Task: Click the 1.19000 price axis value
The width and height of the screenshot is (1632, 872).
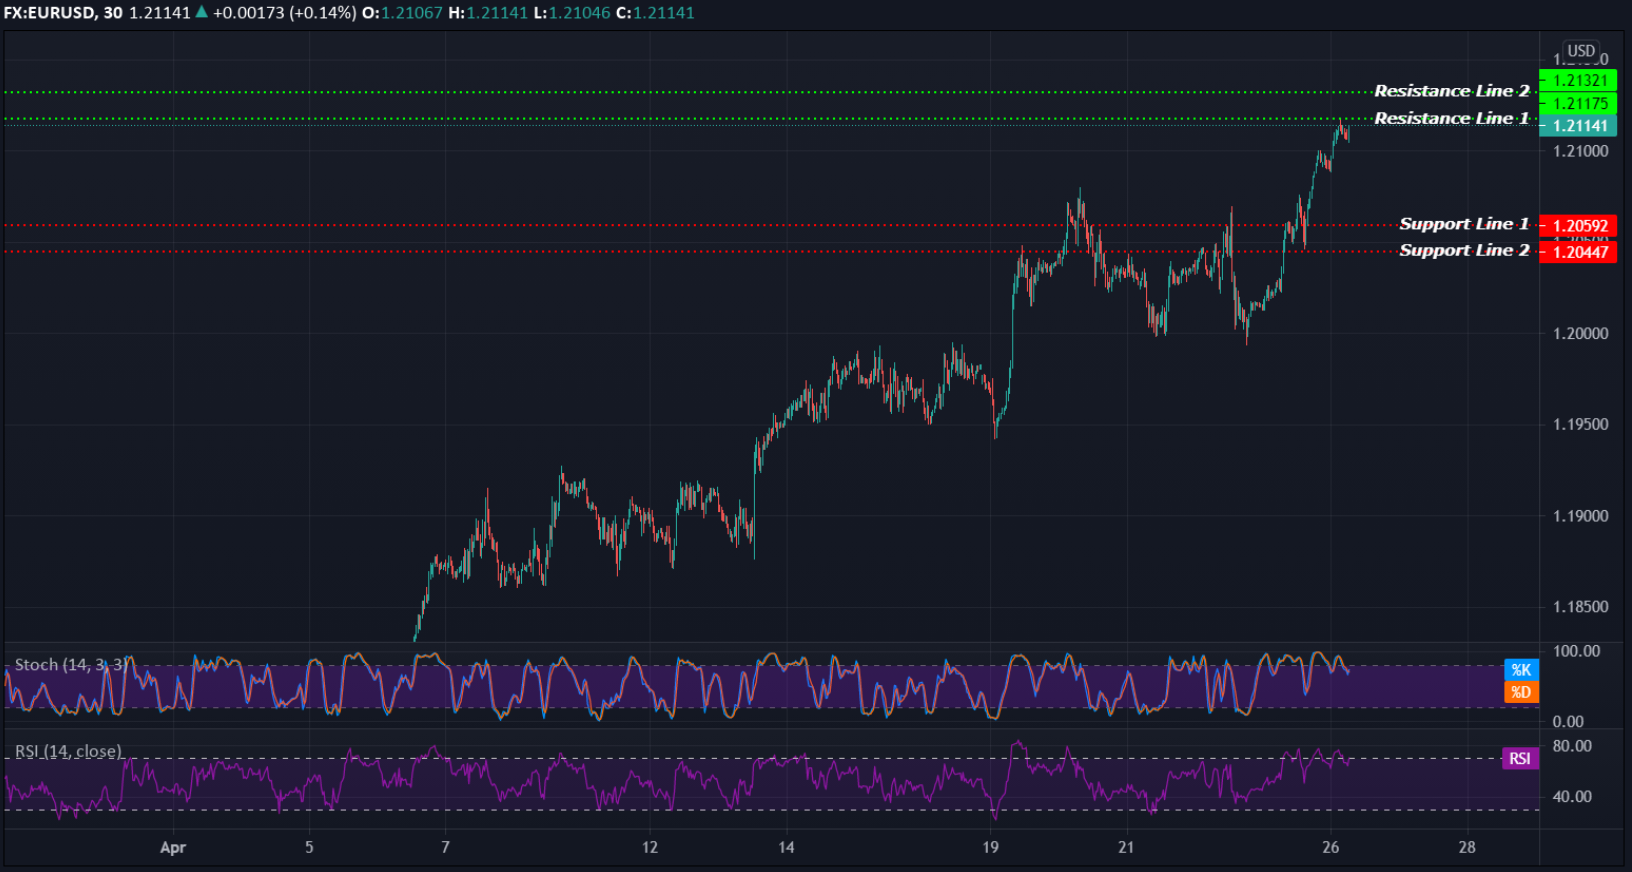Action: point(1581,516)
